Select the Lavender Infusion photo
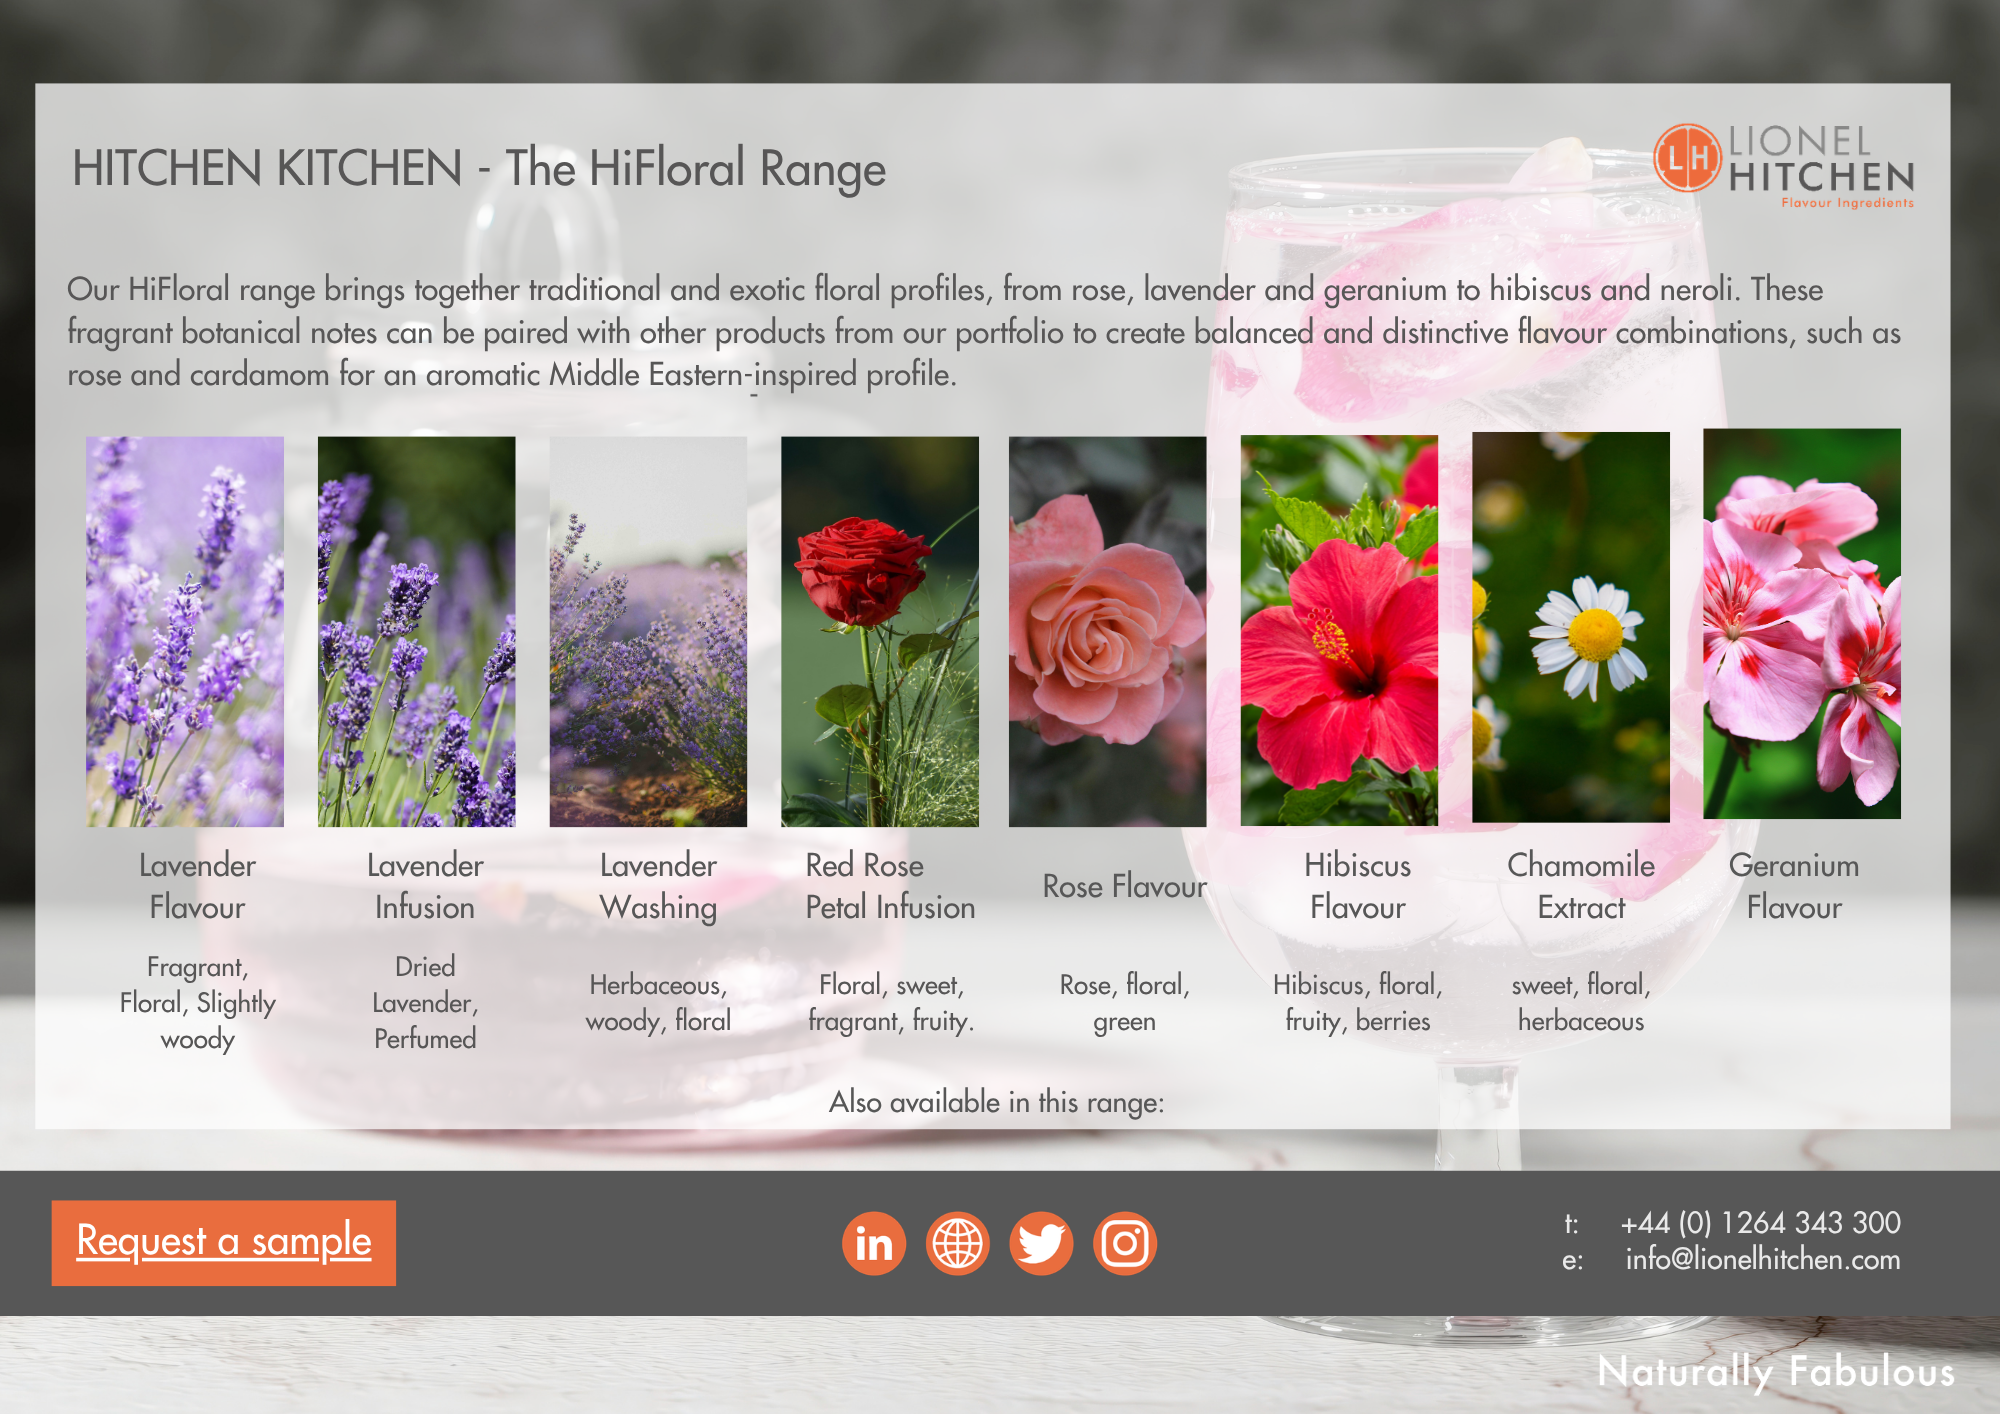Viewport: 2000px width, 1414px height. coord(417,631)
